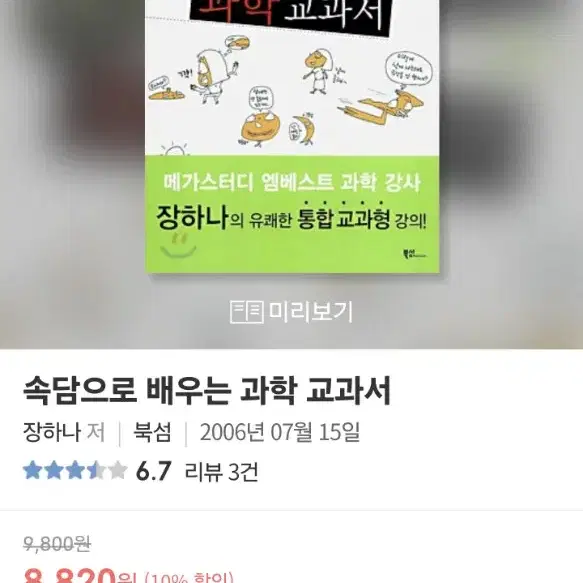
Task: Tap the red 8,820원 discounted price
Action: tap(80, 575)
